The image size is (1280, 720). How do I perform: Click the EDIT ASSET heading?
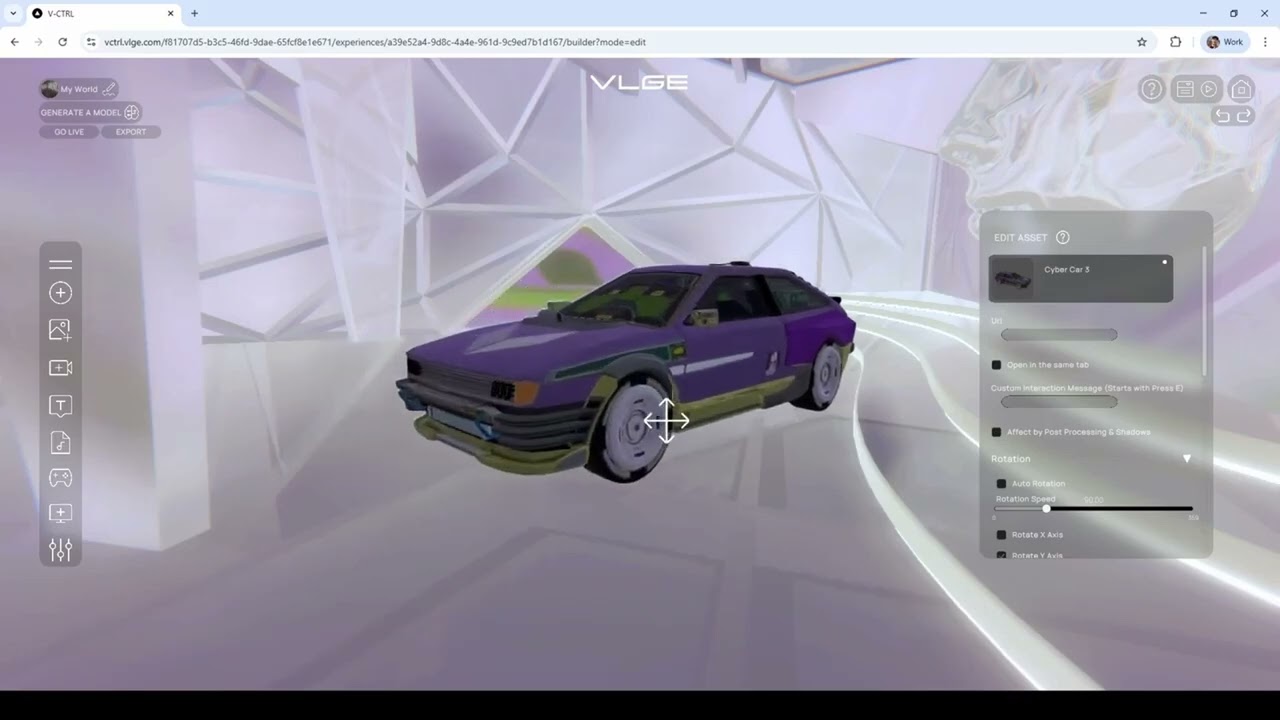point(1020,238)
